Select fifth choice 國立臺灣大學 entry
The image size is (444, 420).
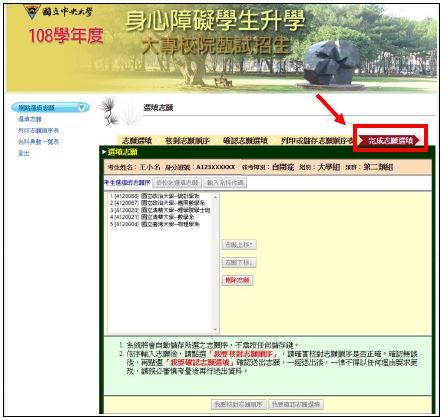pyautogui.click(x=155, y=224)
